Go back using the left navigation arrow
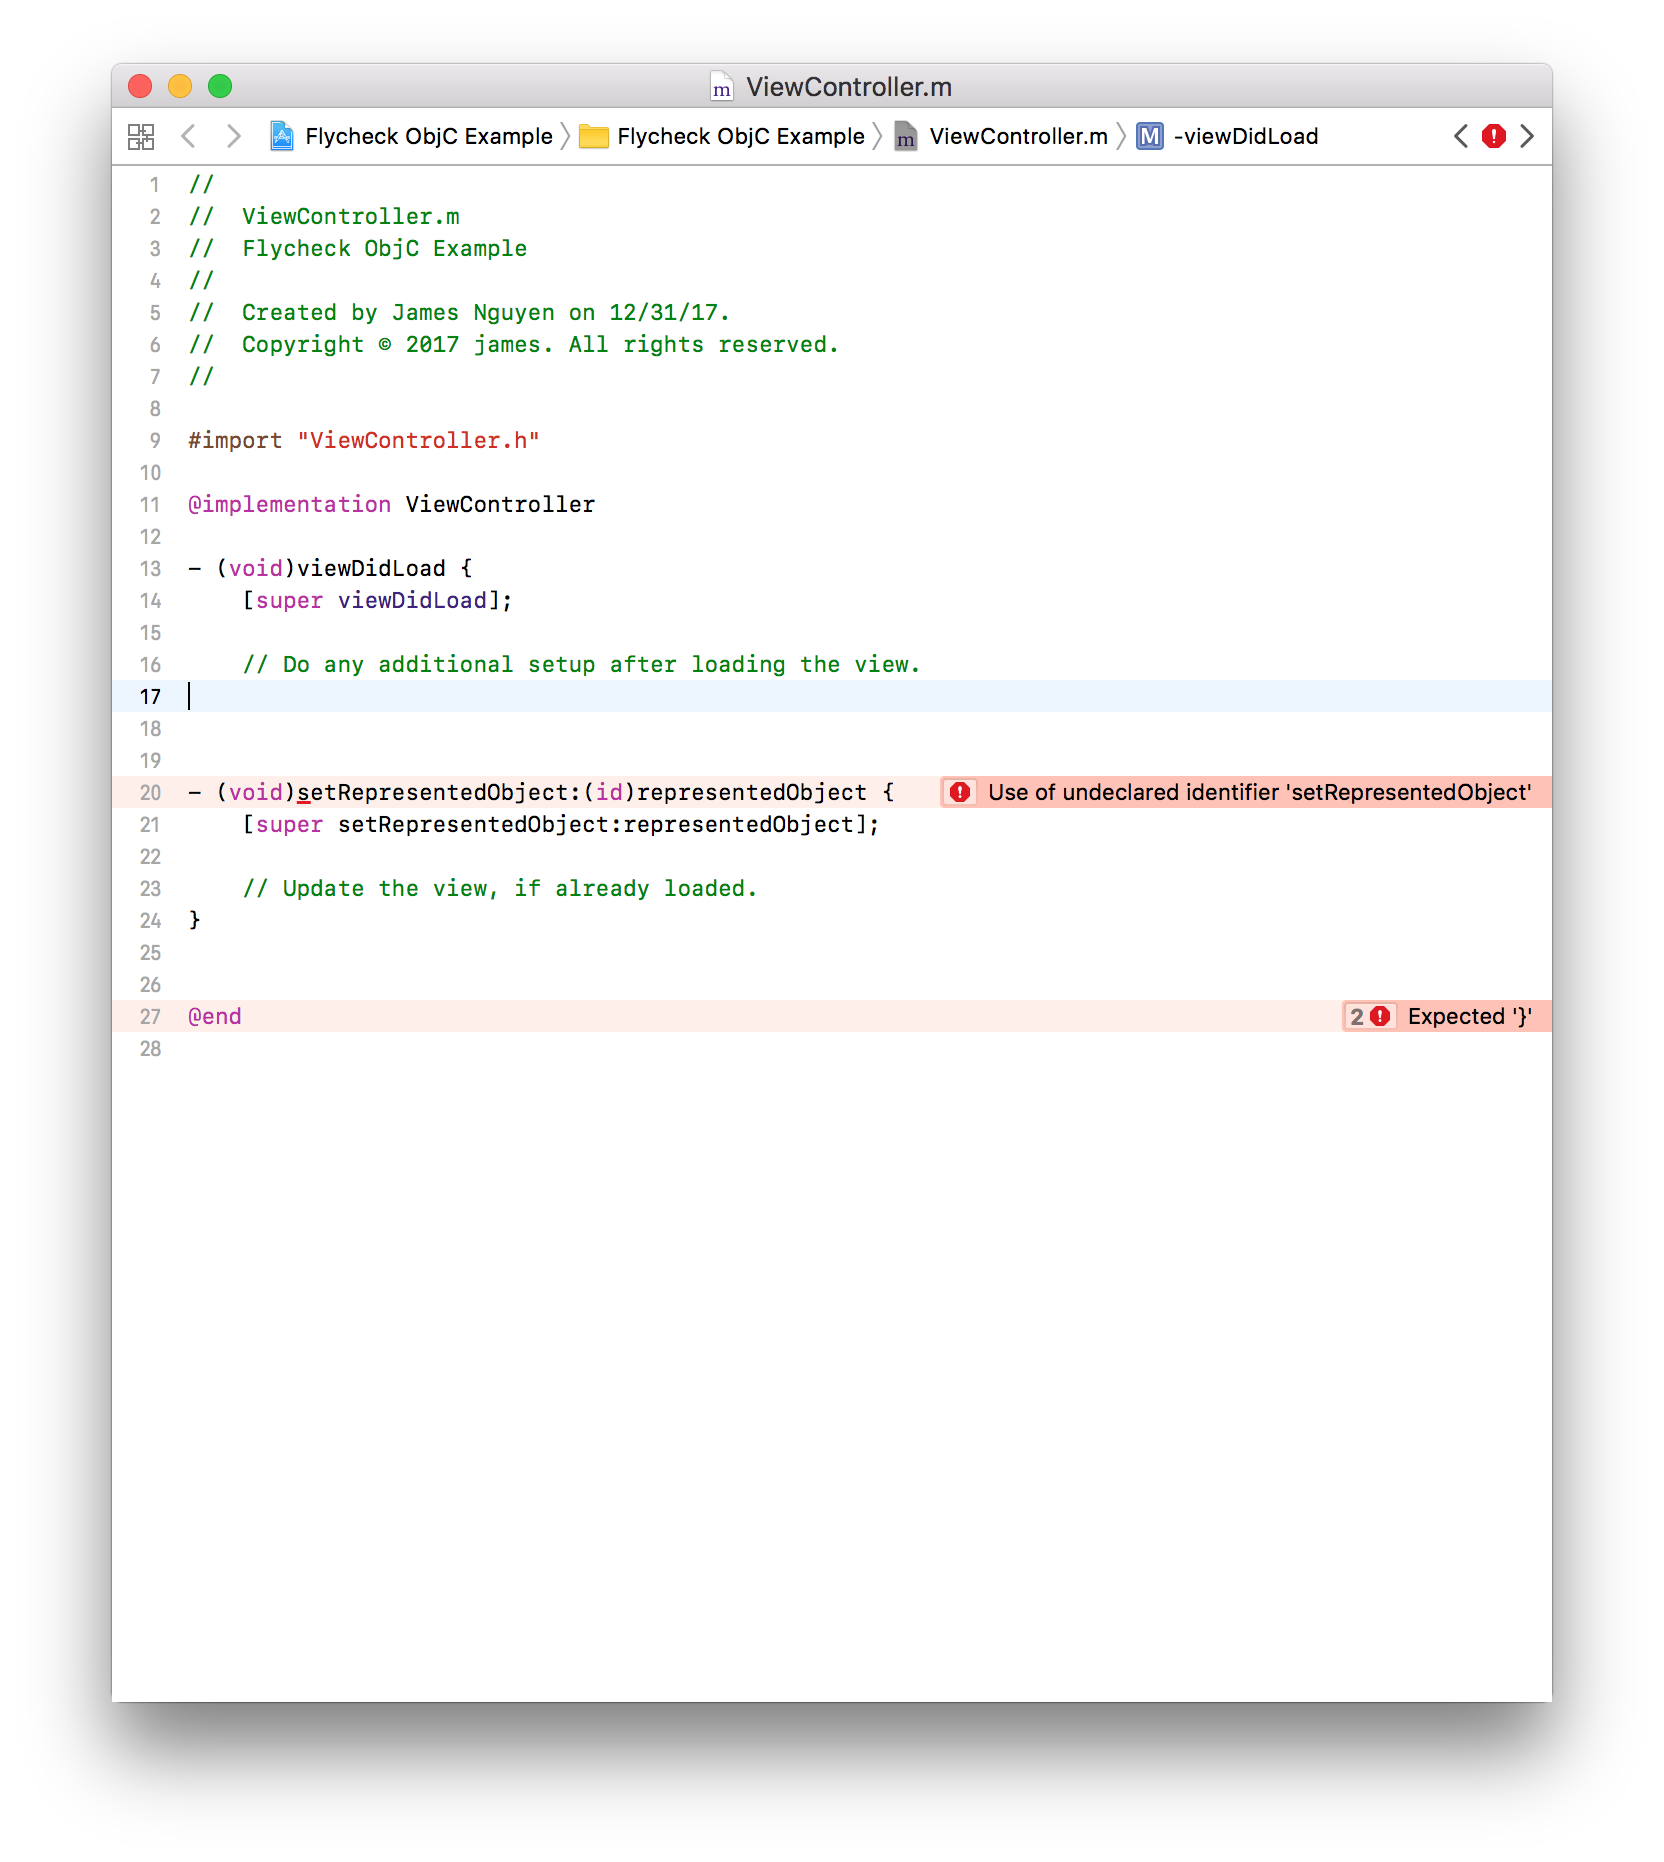 (188, 136)
